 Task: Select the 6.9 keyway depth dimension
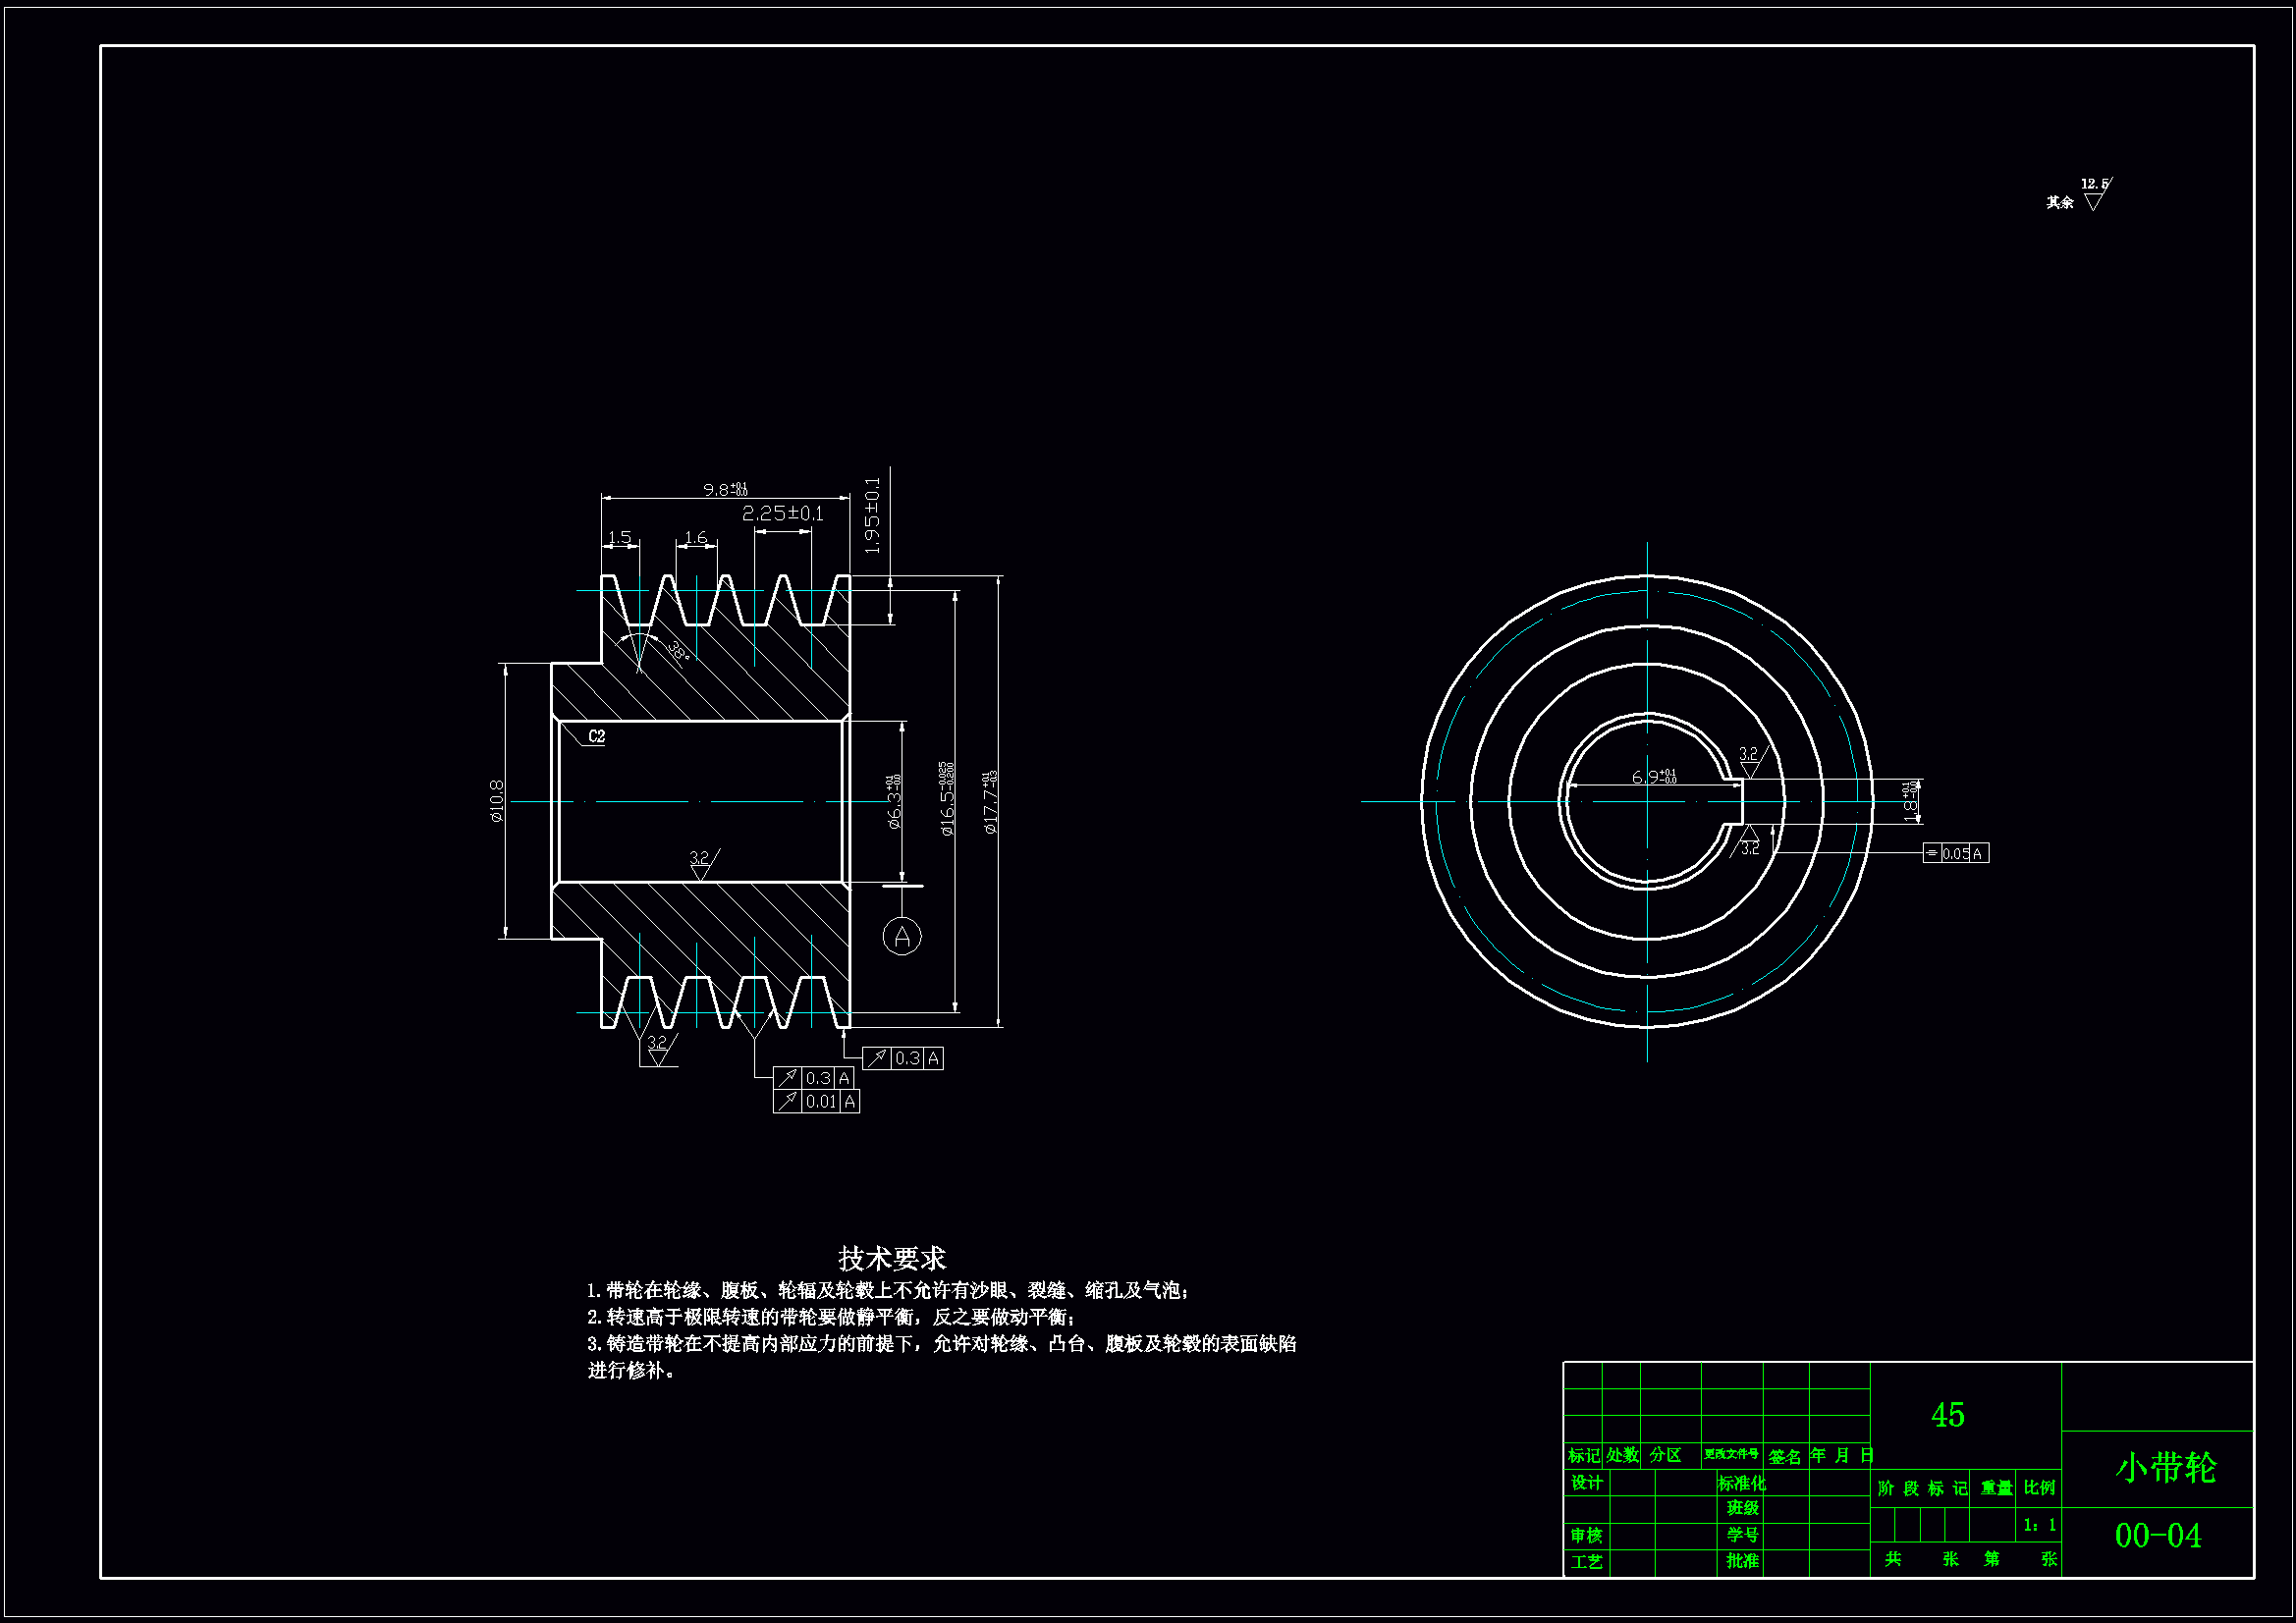(1653, 776)
